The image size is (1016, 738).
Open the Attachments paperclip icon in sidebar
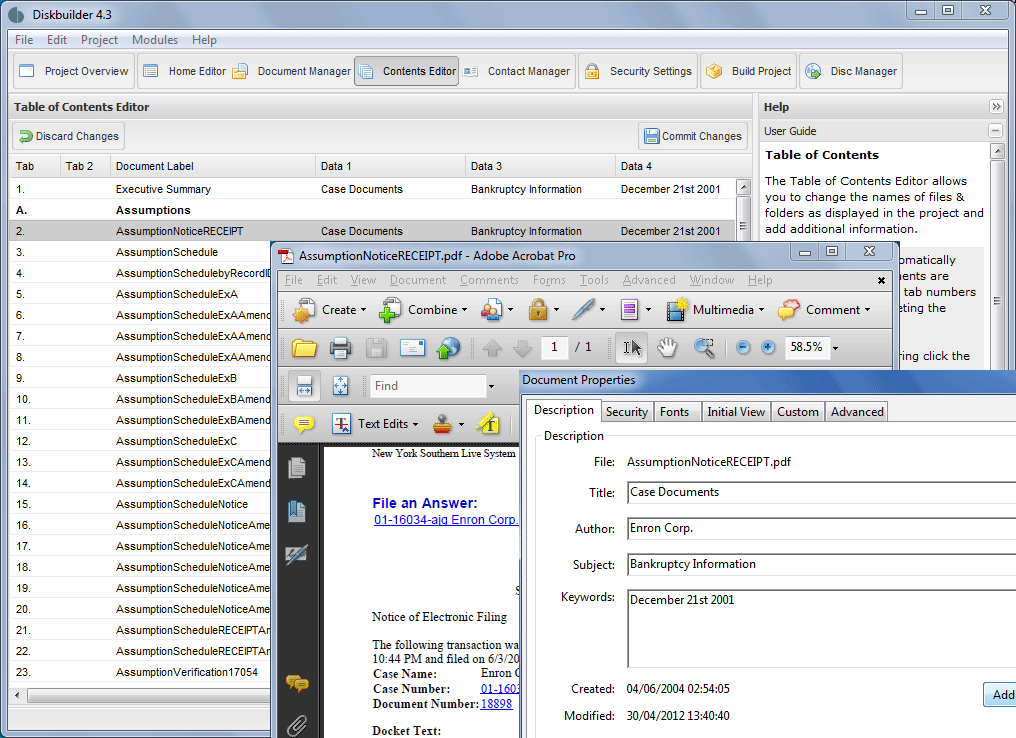coord(297,726)
